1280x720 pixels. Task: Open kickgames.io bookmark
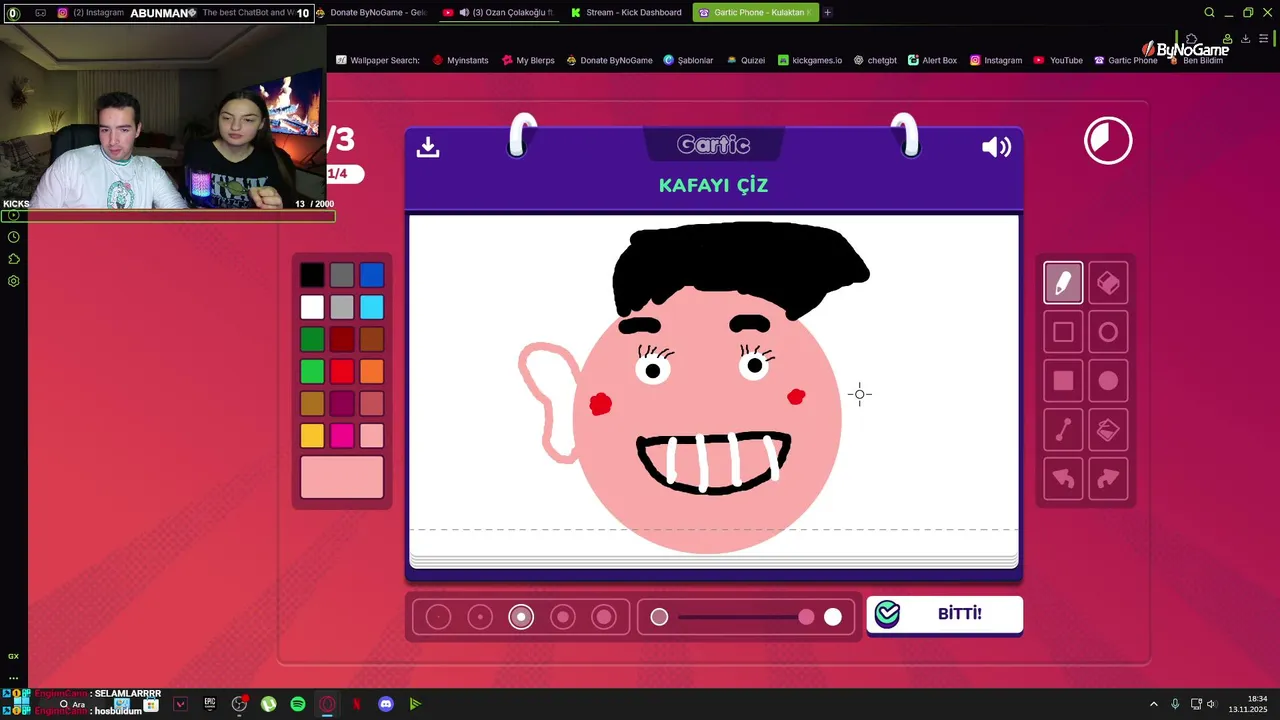[810, 60]
